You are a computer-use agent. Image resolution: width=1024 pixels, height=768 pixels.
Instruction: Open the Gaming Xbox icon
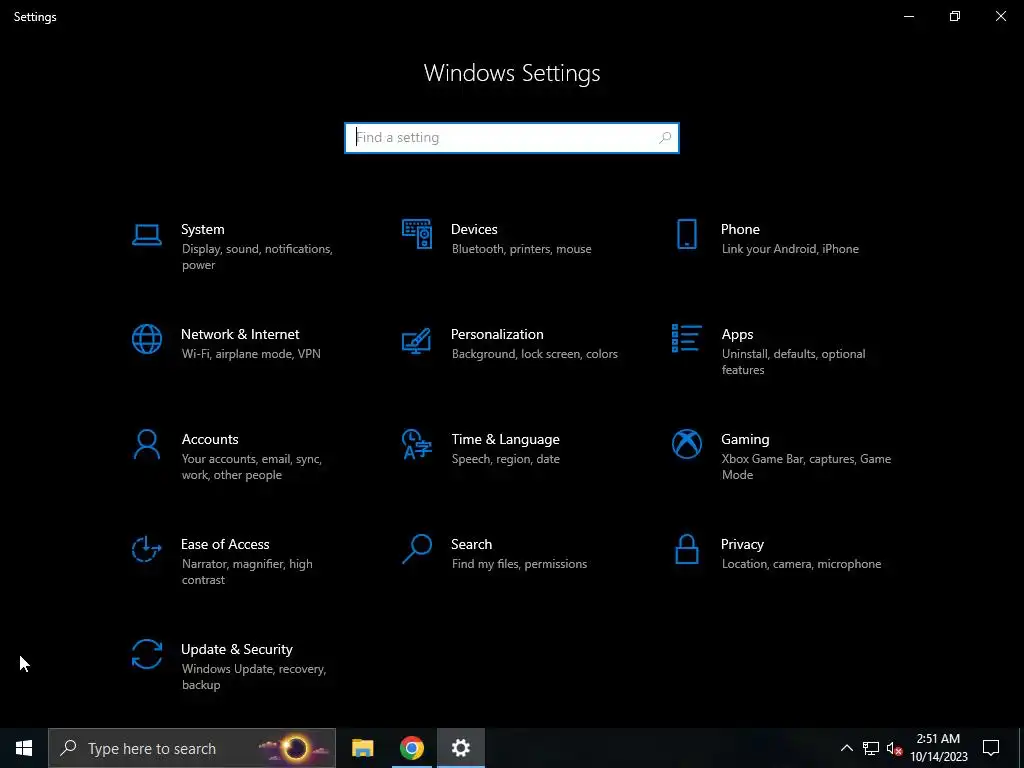coord(686,444)
